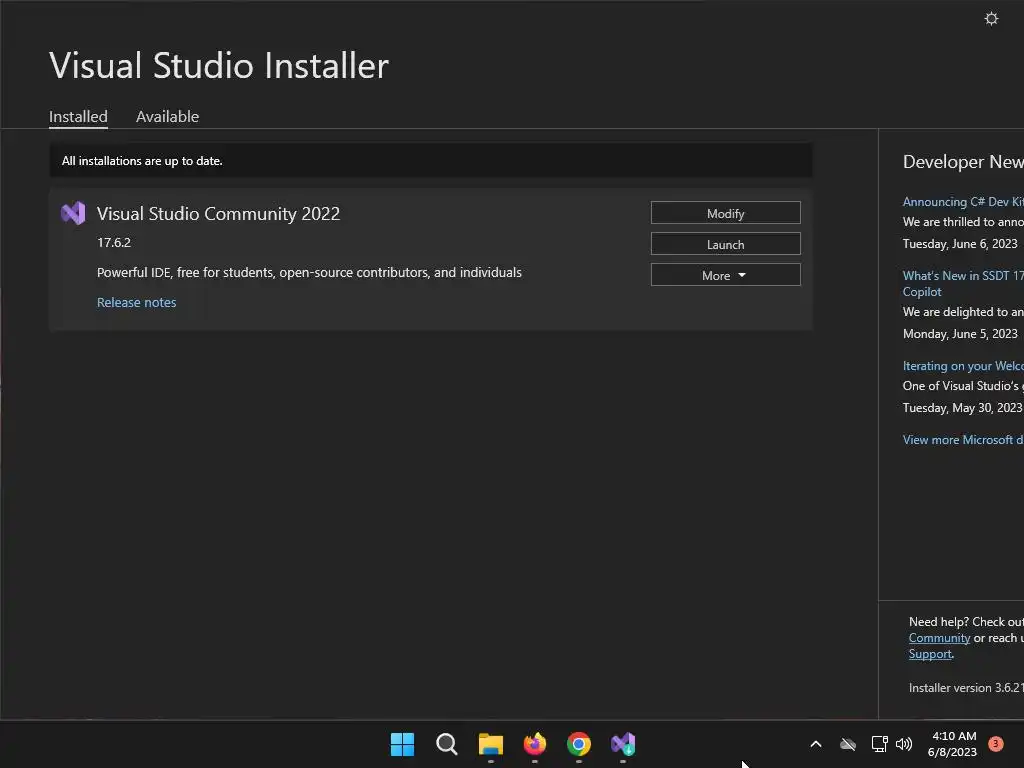Select Visual Studio Installer taskbar icon
Viewport: 1024px width, 768px height.
(x=623, y=744)
